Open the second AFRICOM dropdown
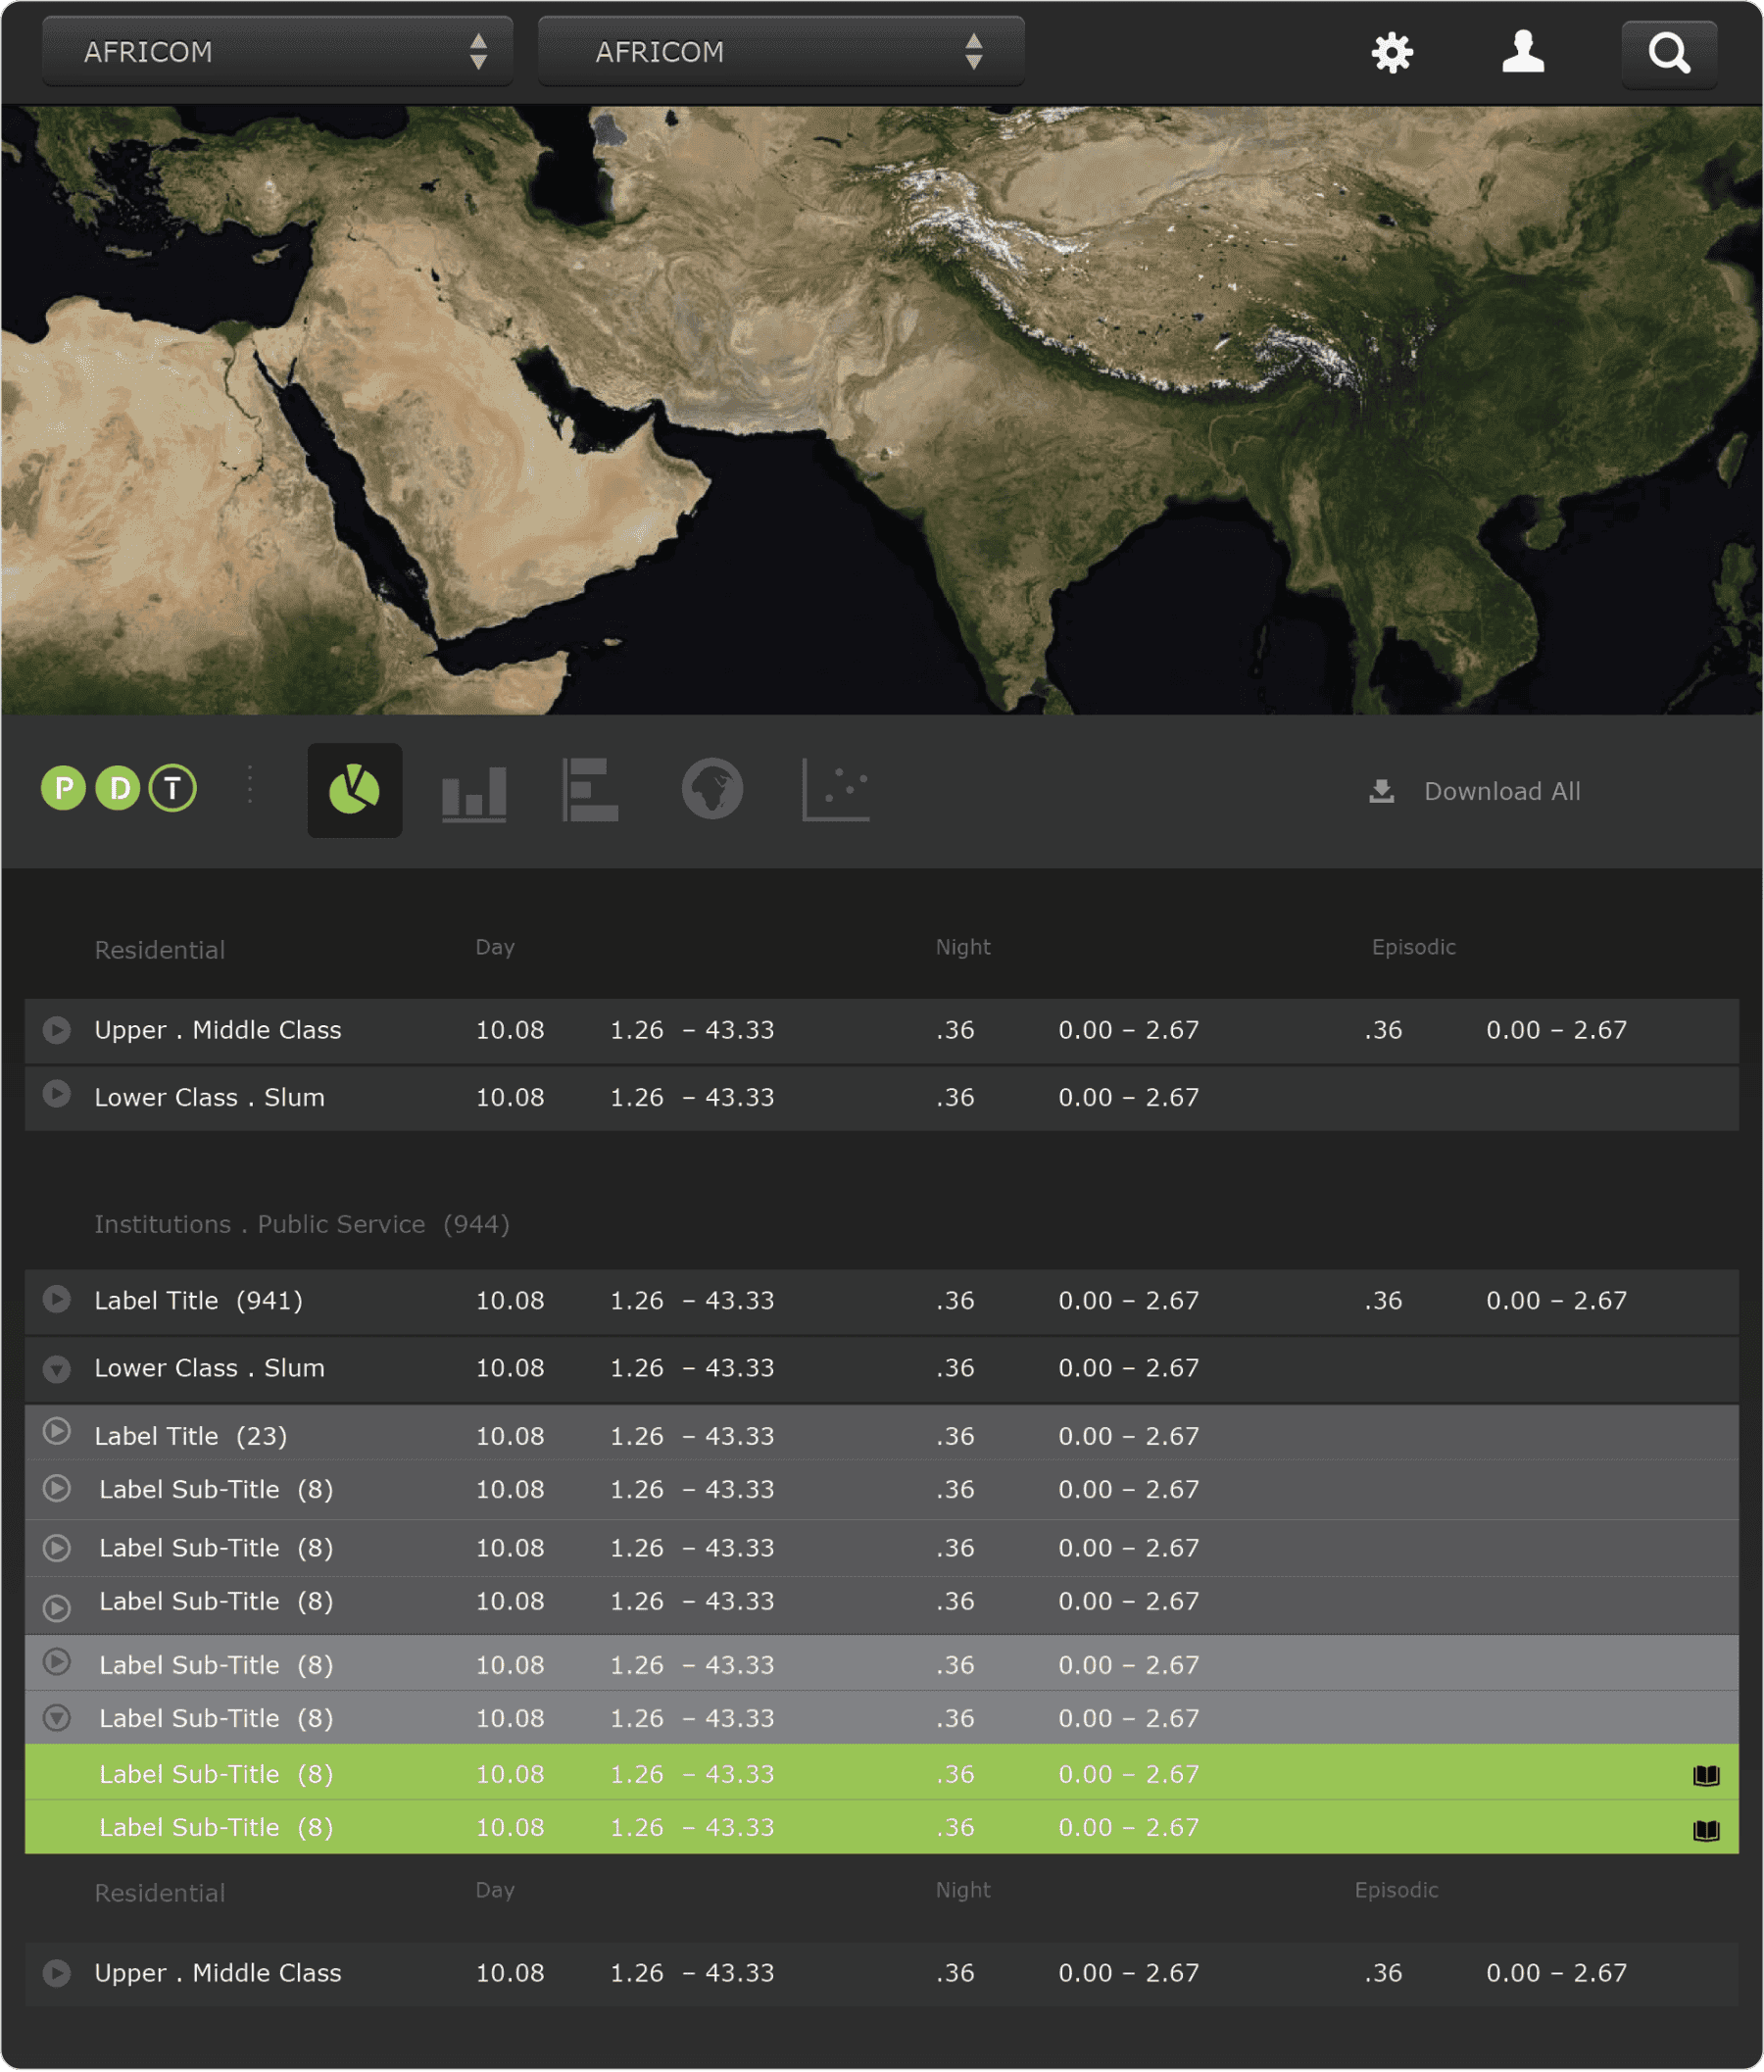The image size is (1764, 2072). (x=781, y=52)
